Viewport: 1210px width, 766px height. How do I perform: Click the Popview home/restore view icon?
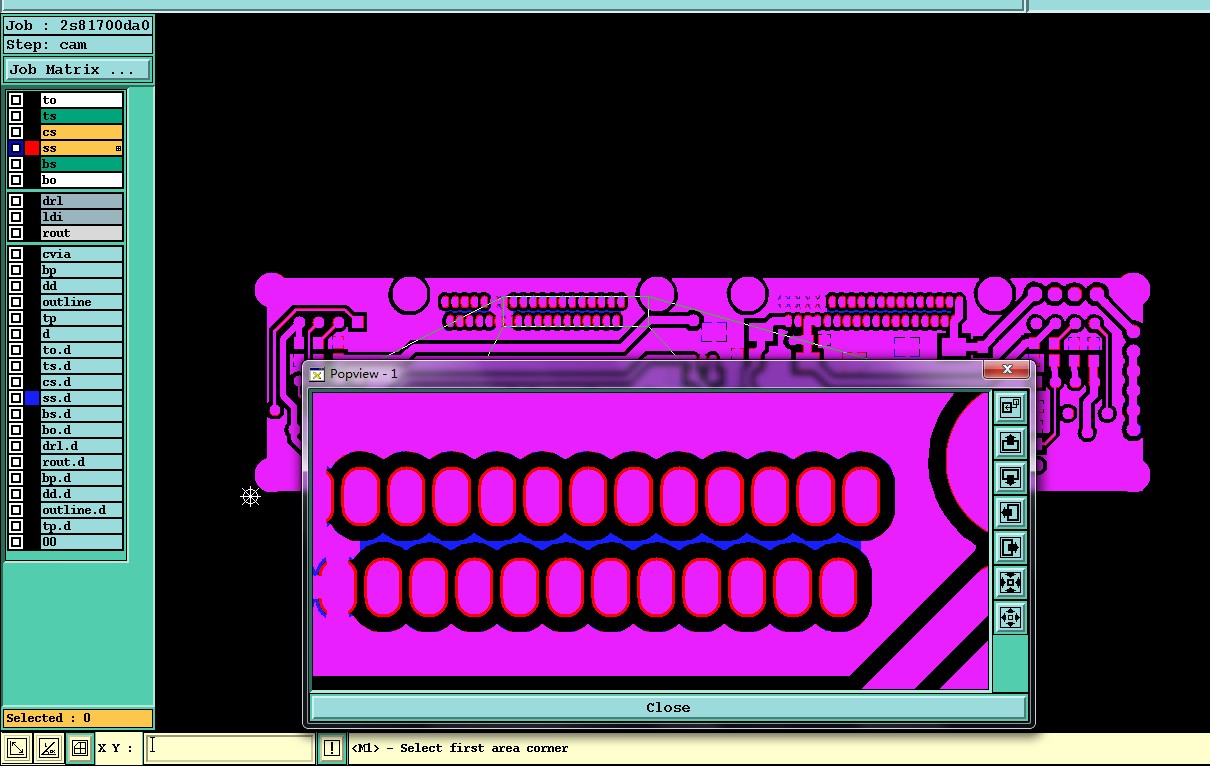click(1010, 407)
